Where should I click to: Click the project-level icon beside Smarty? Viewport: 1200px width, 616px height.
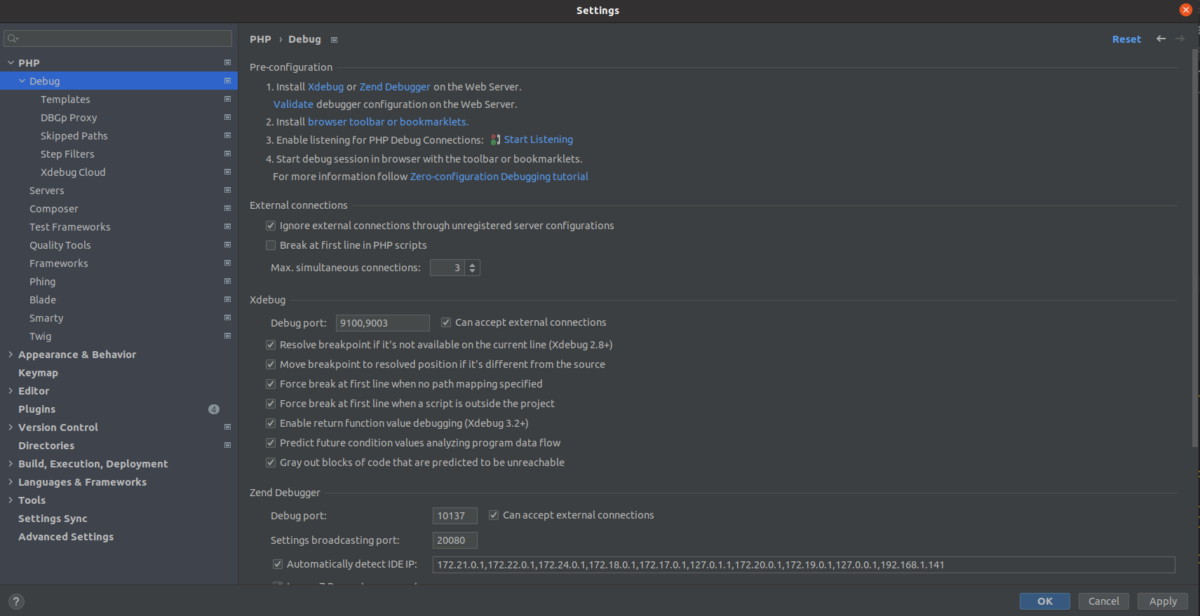pos(227,318)
